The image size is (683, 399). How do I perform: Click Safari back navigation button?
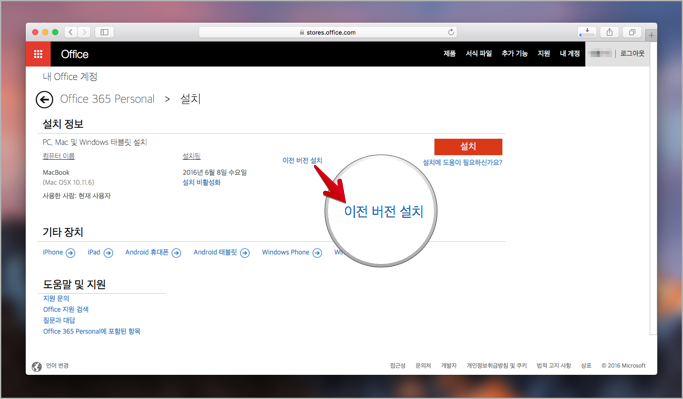click(x=71, y=32)
